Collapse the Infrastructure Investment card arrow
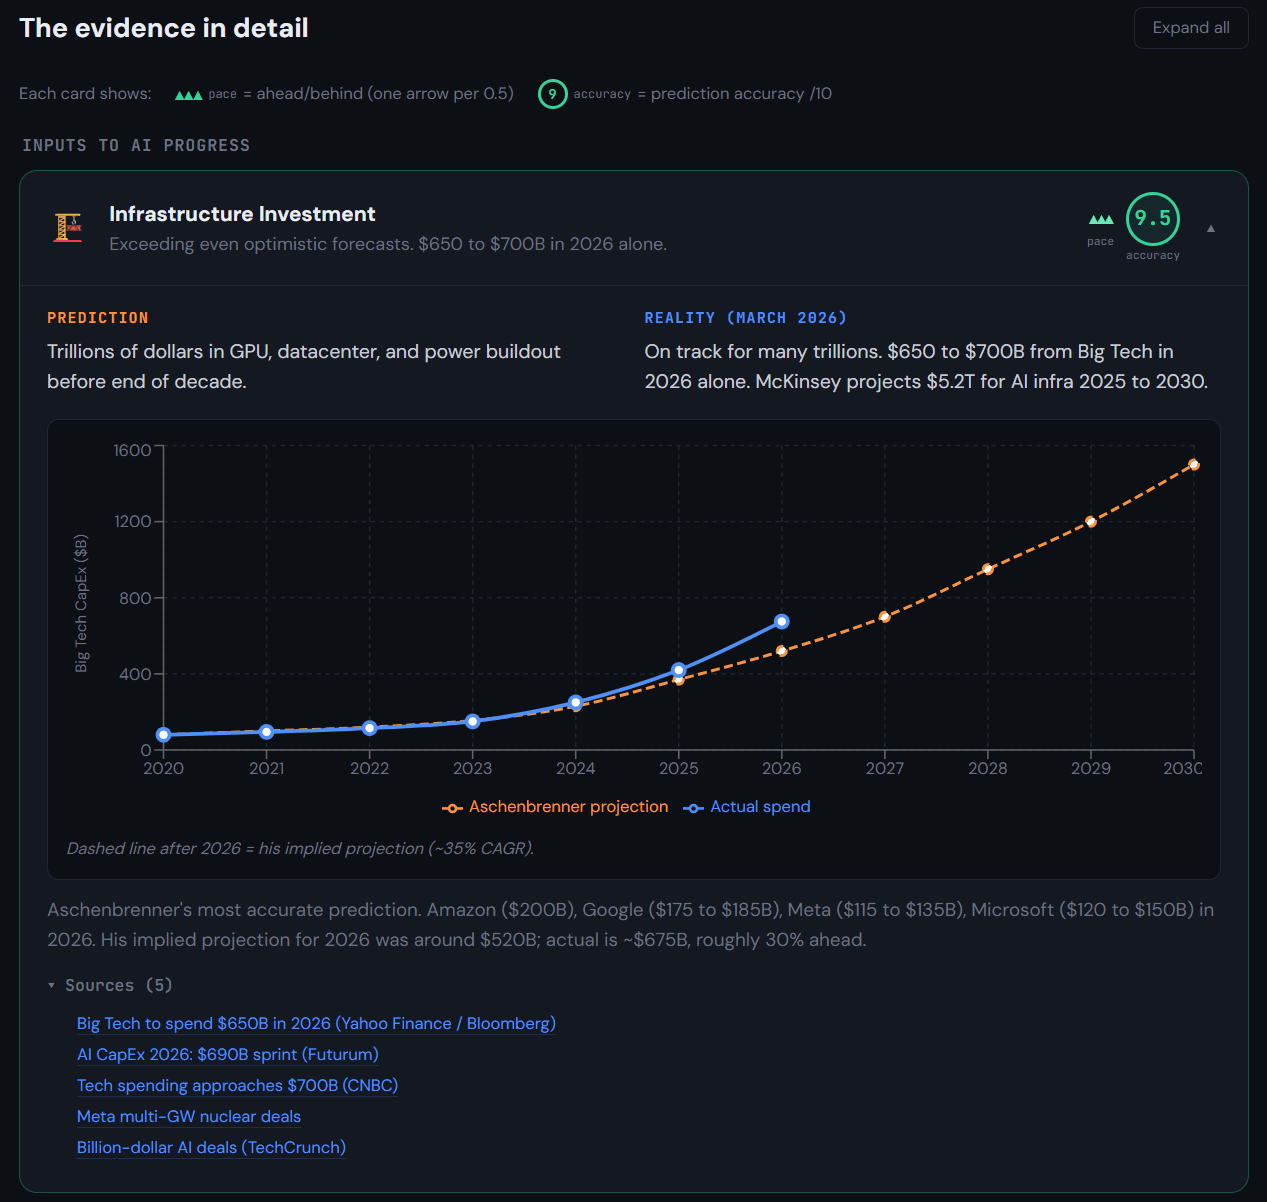Viewport: 1267px width, 1202px height. (x=1210, y=229)
